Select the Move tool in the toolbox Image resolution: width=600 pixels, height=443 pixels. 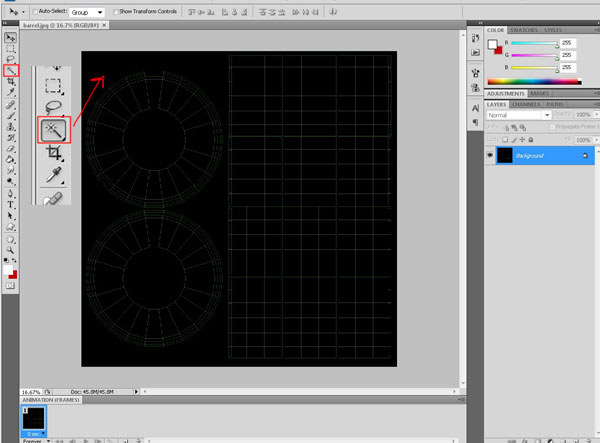click(x=11, y=38)
